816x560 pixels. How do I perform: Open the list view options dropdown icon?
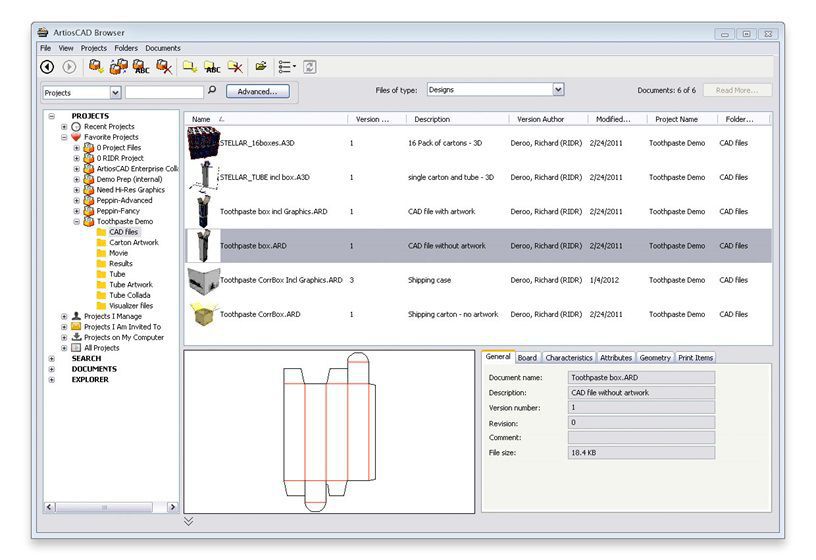click(287, 67)
